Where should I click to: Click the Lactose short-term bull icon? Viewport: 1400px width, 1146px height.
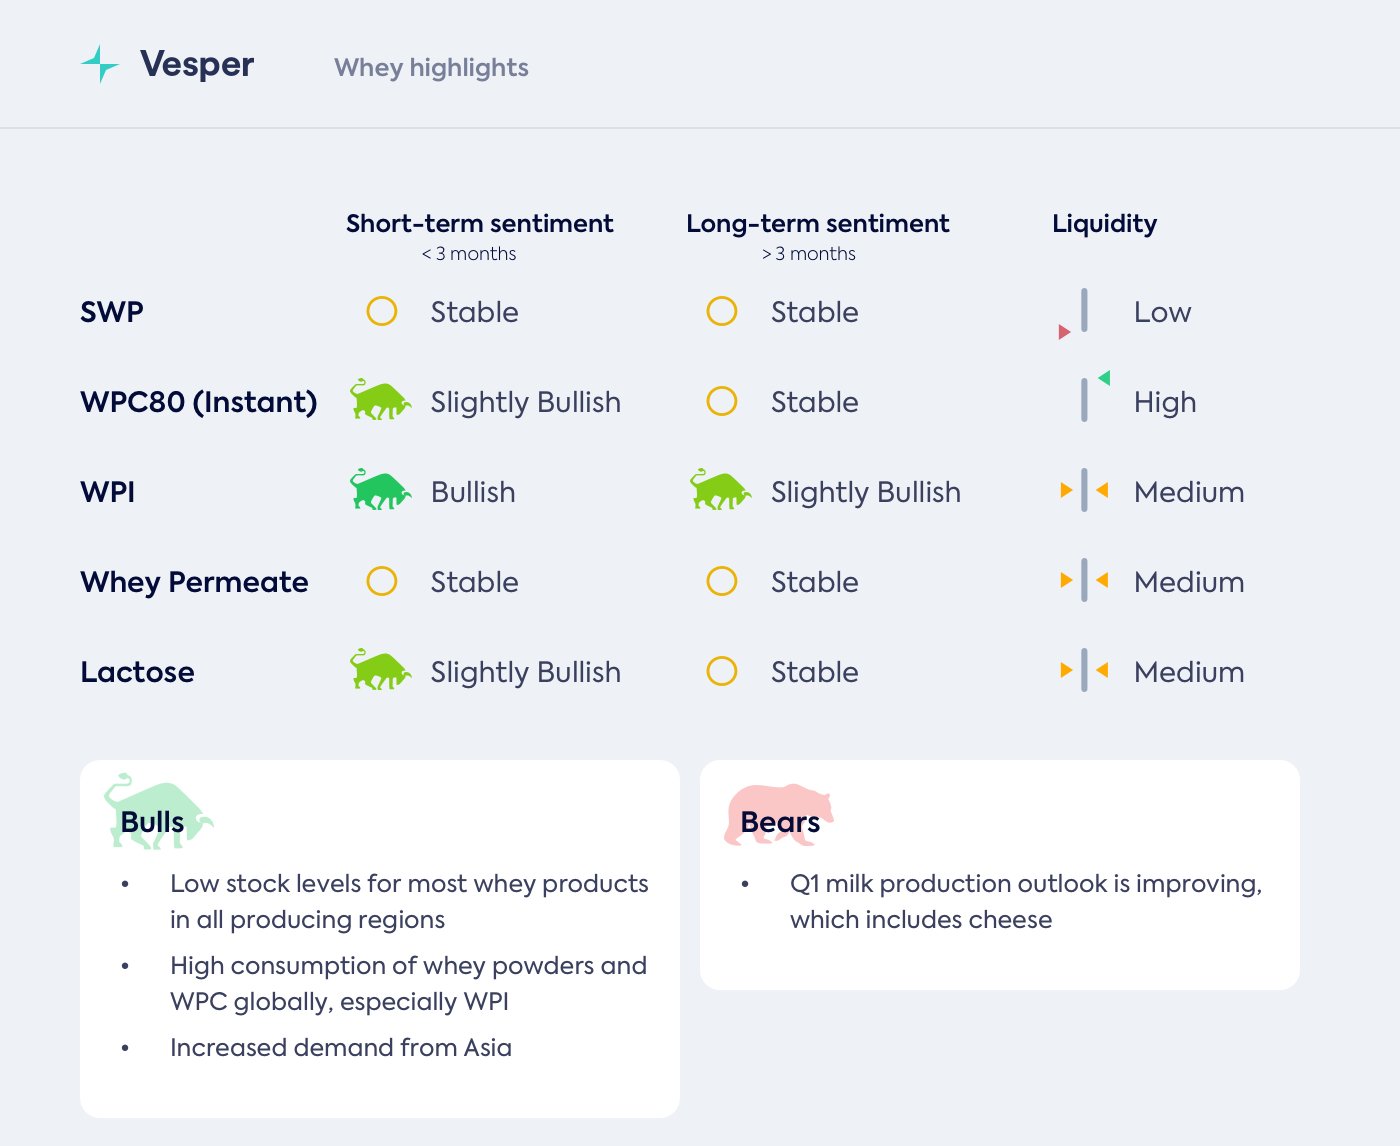pyautogui.click(x=380, y=670)
